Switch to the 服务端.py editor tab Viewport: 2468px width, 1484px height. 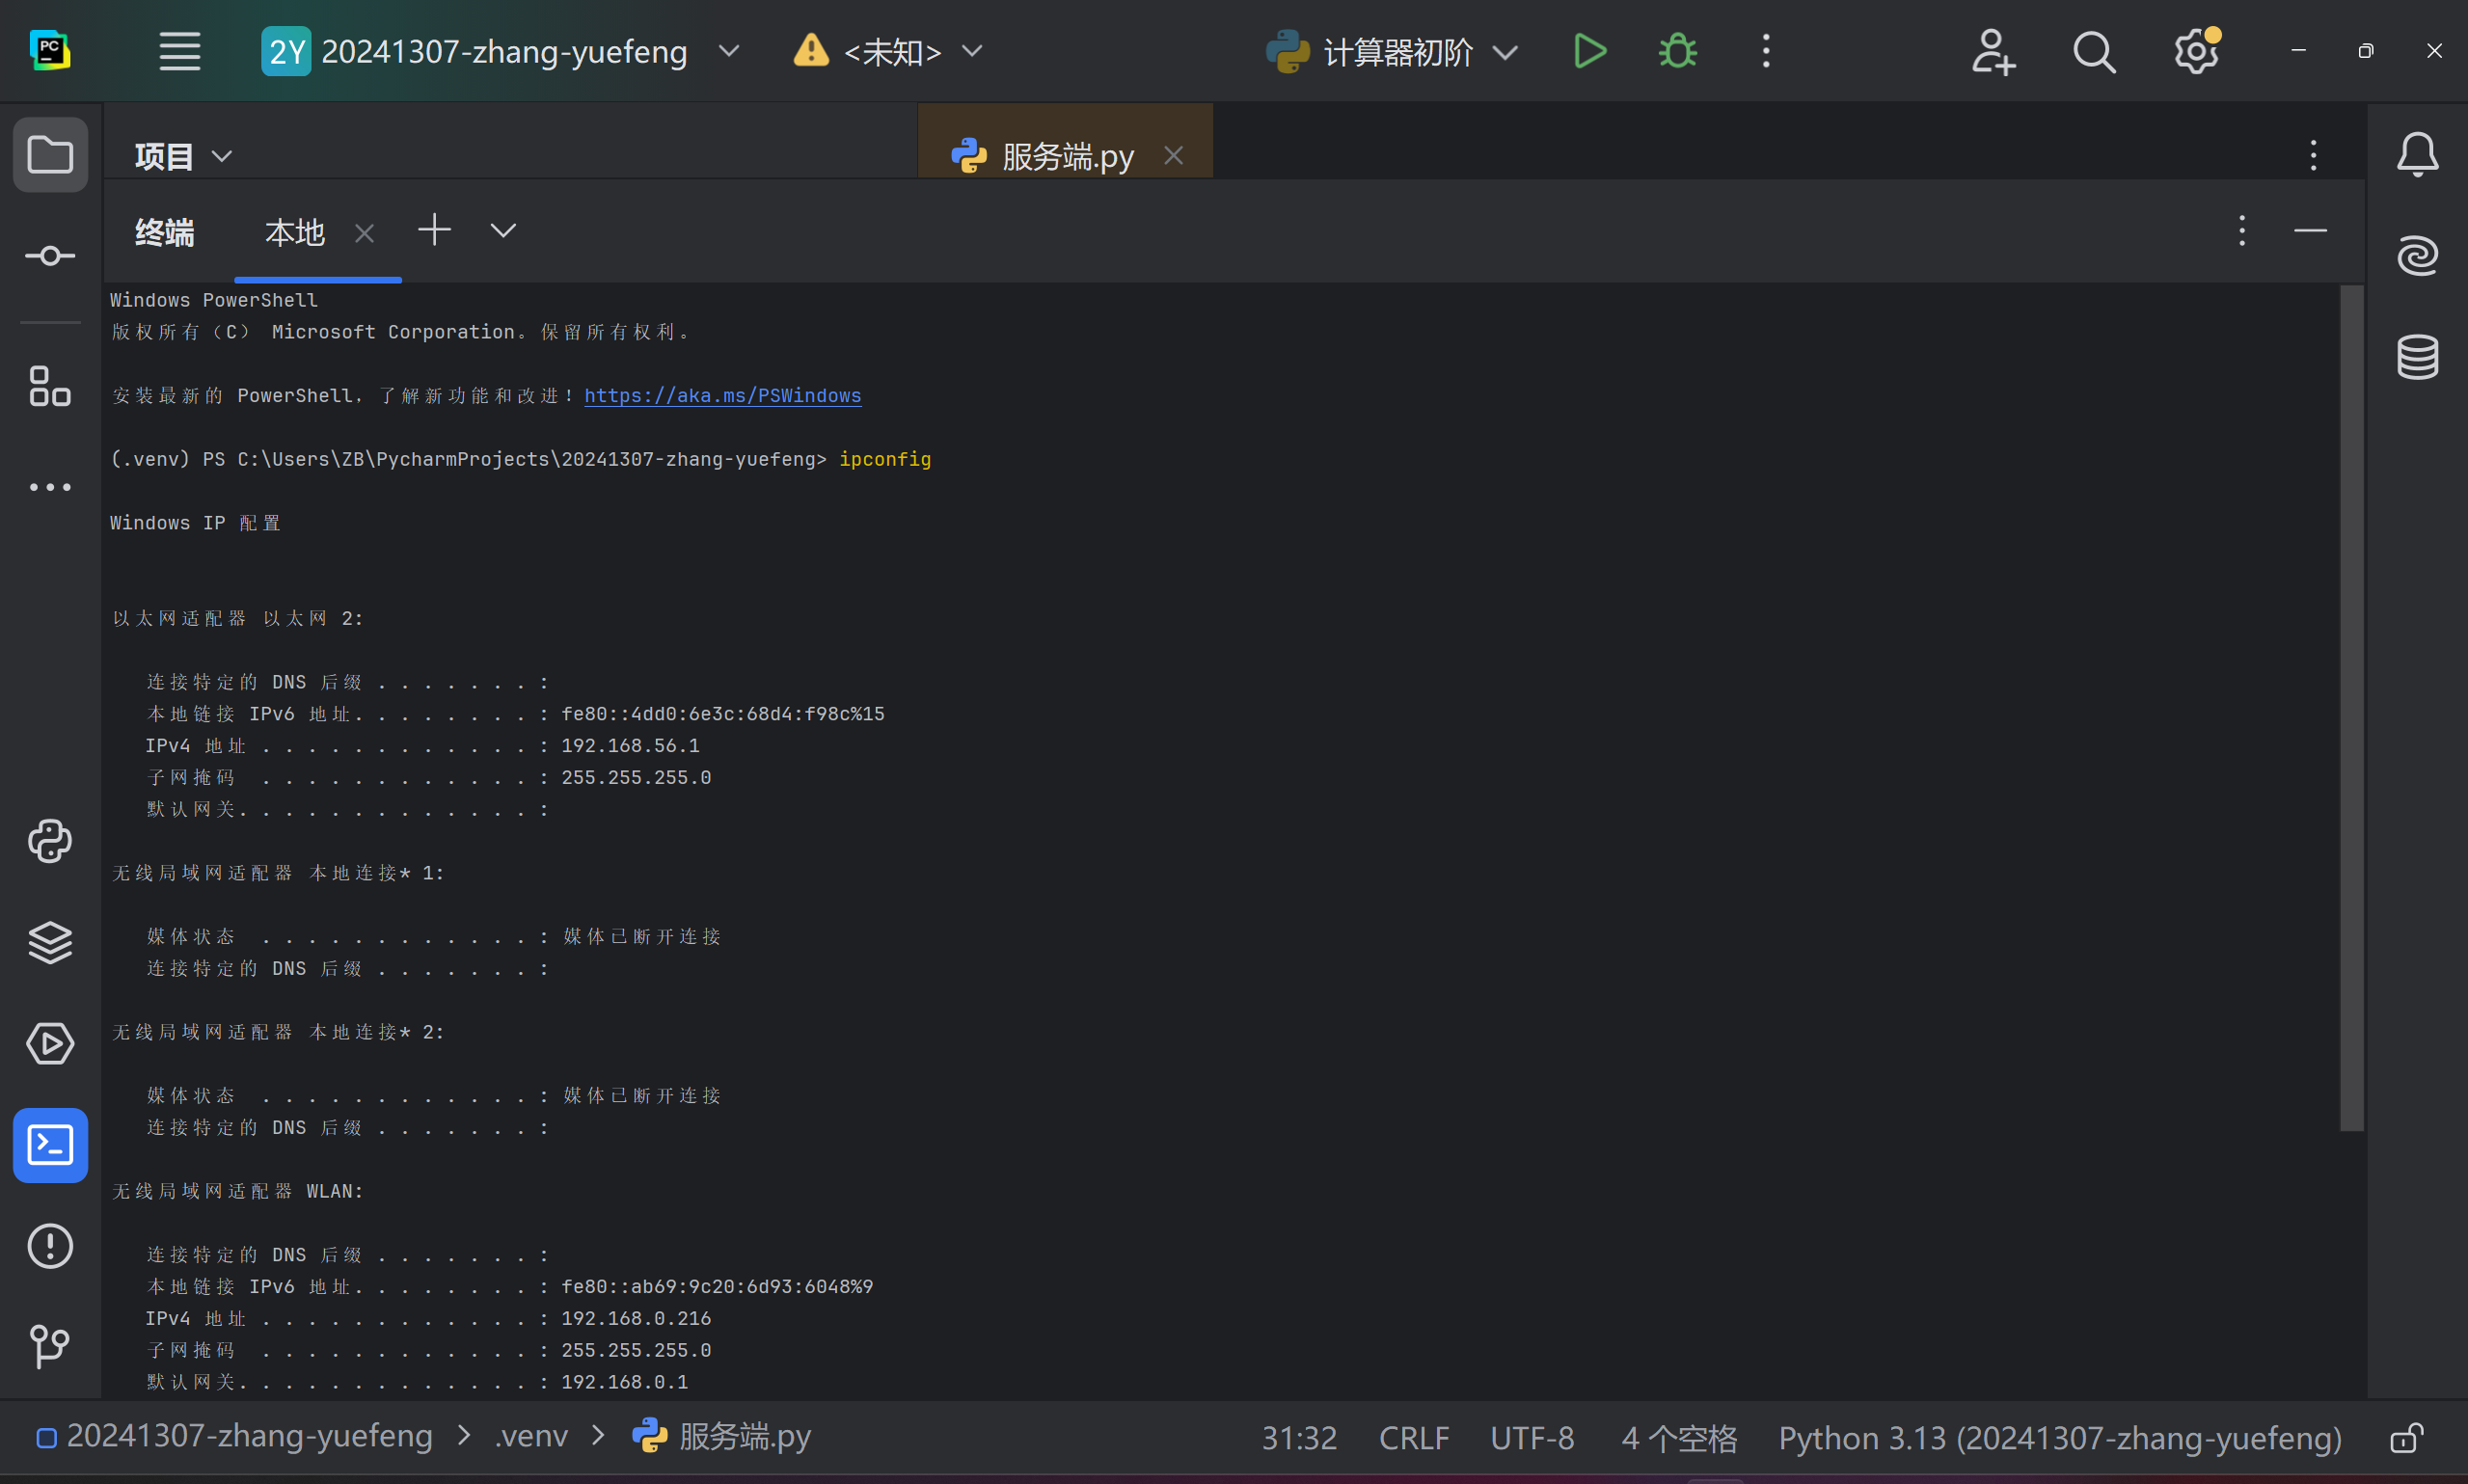click(1066, 156)
